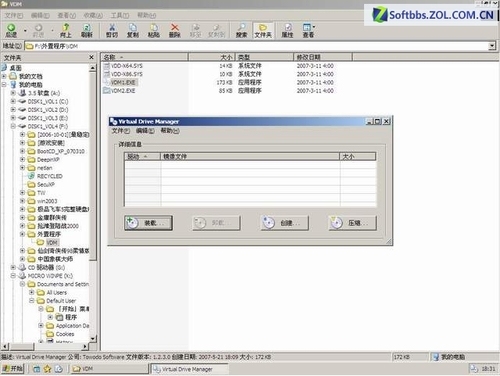
Task: Click the Up (向上) folder toolbar icon
Action: (66, 31)
